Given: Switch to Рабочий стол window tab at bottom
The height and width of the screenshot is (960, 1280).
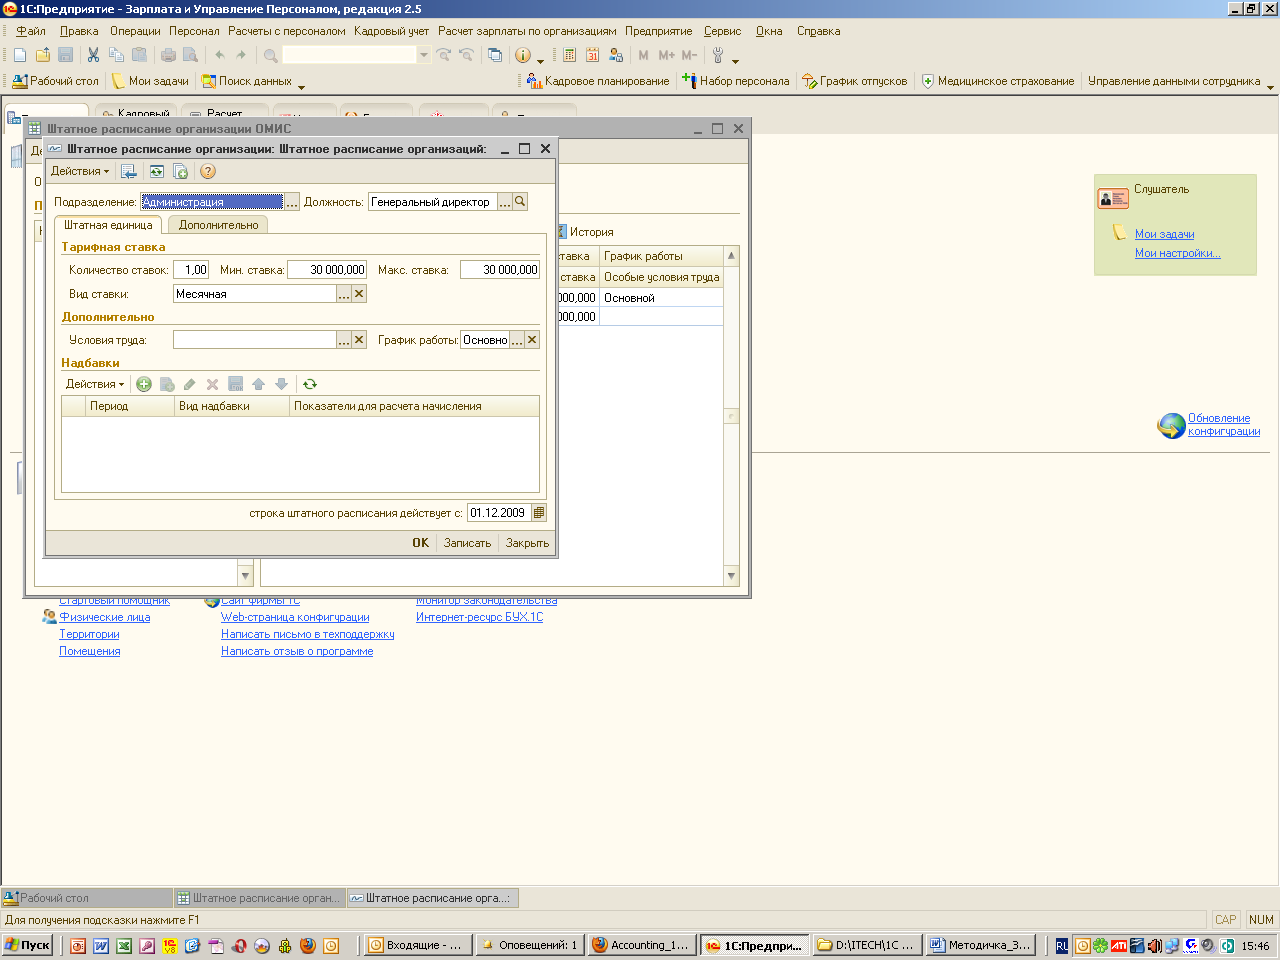Looking at the screenshot, I should (x=87, y=898).
